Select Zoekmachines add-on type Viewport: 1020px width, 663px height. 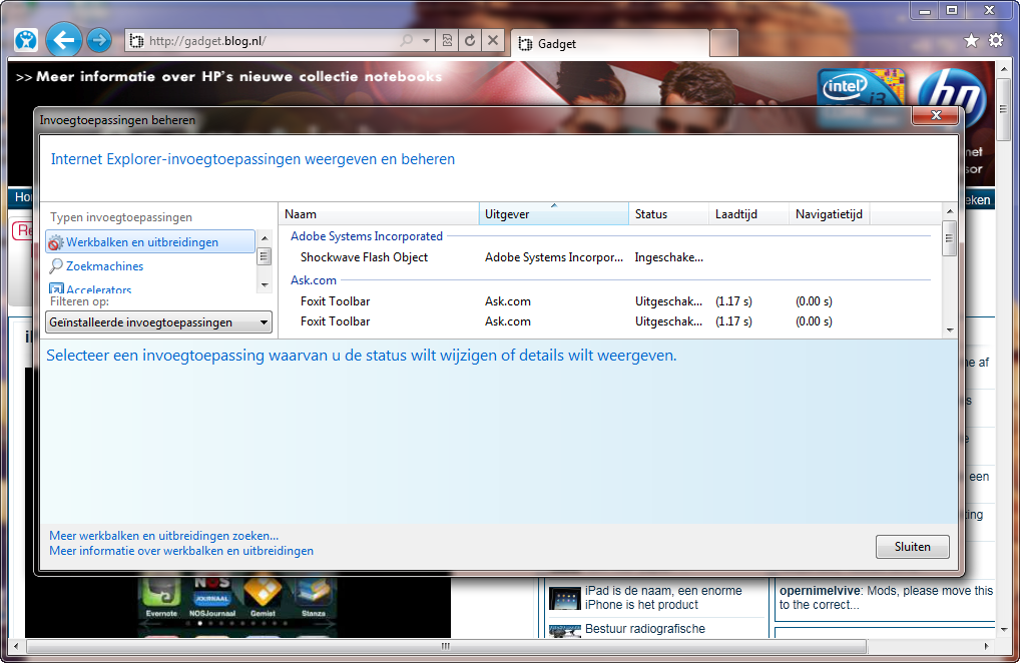[x=104, y=266]
